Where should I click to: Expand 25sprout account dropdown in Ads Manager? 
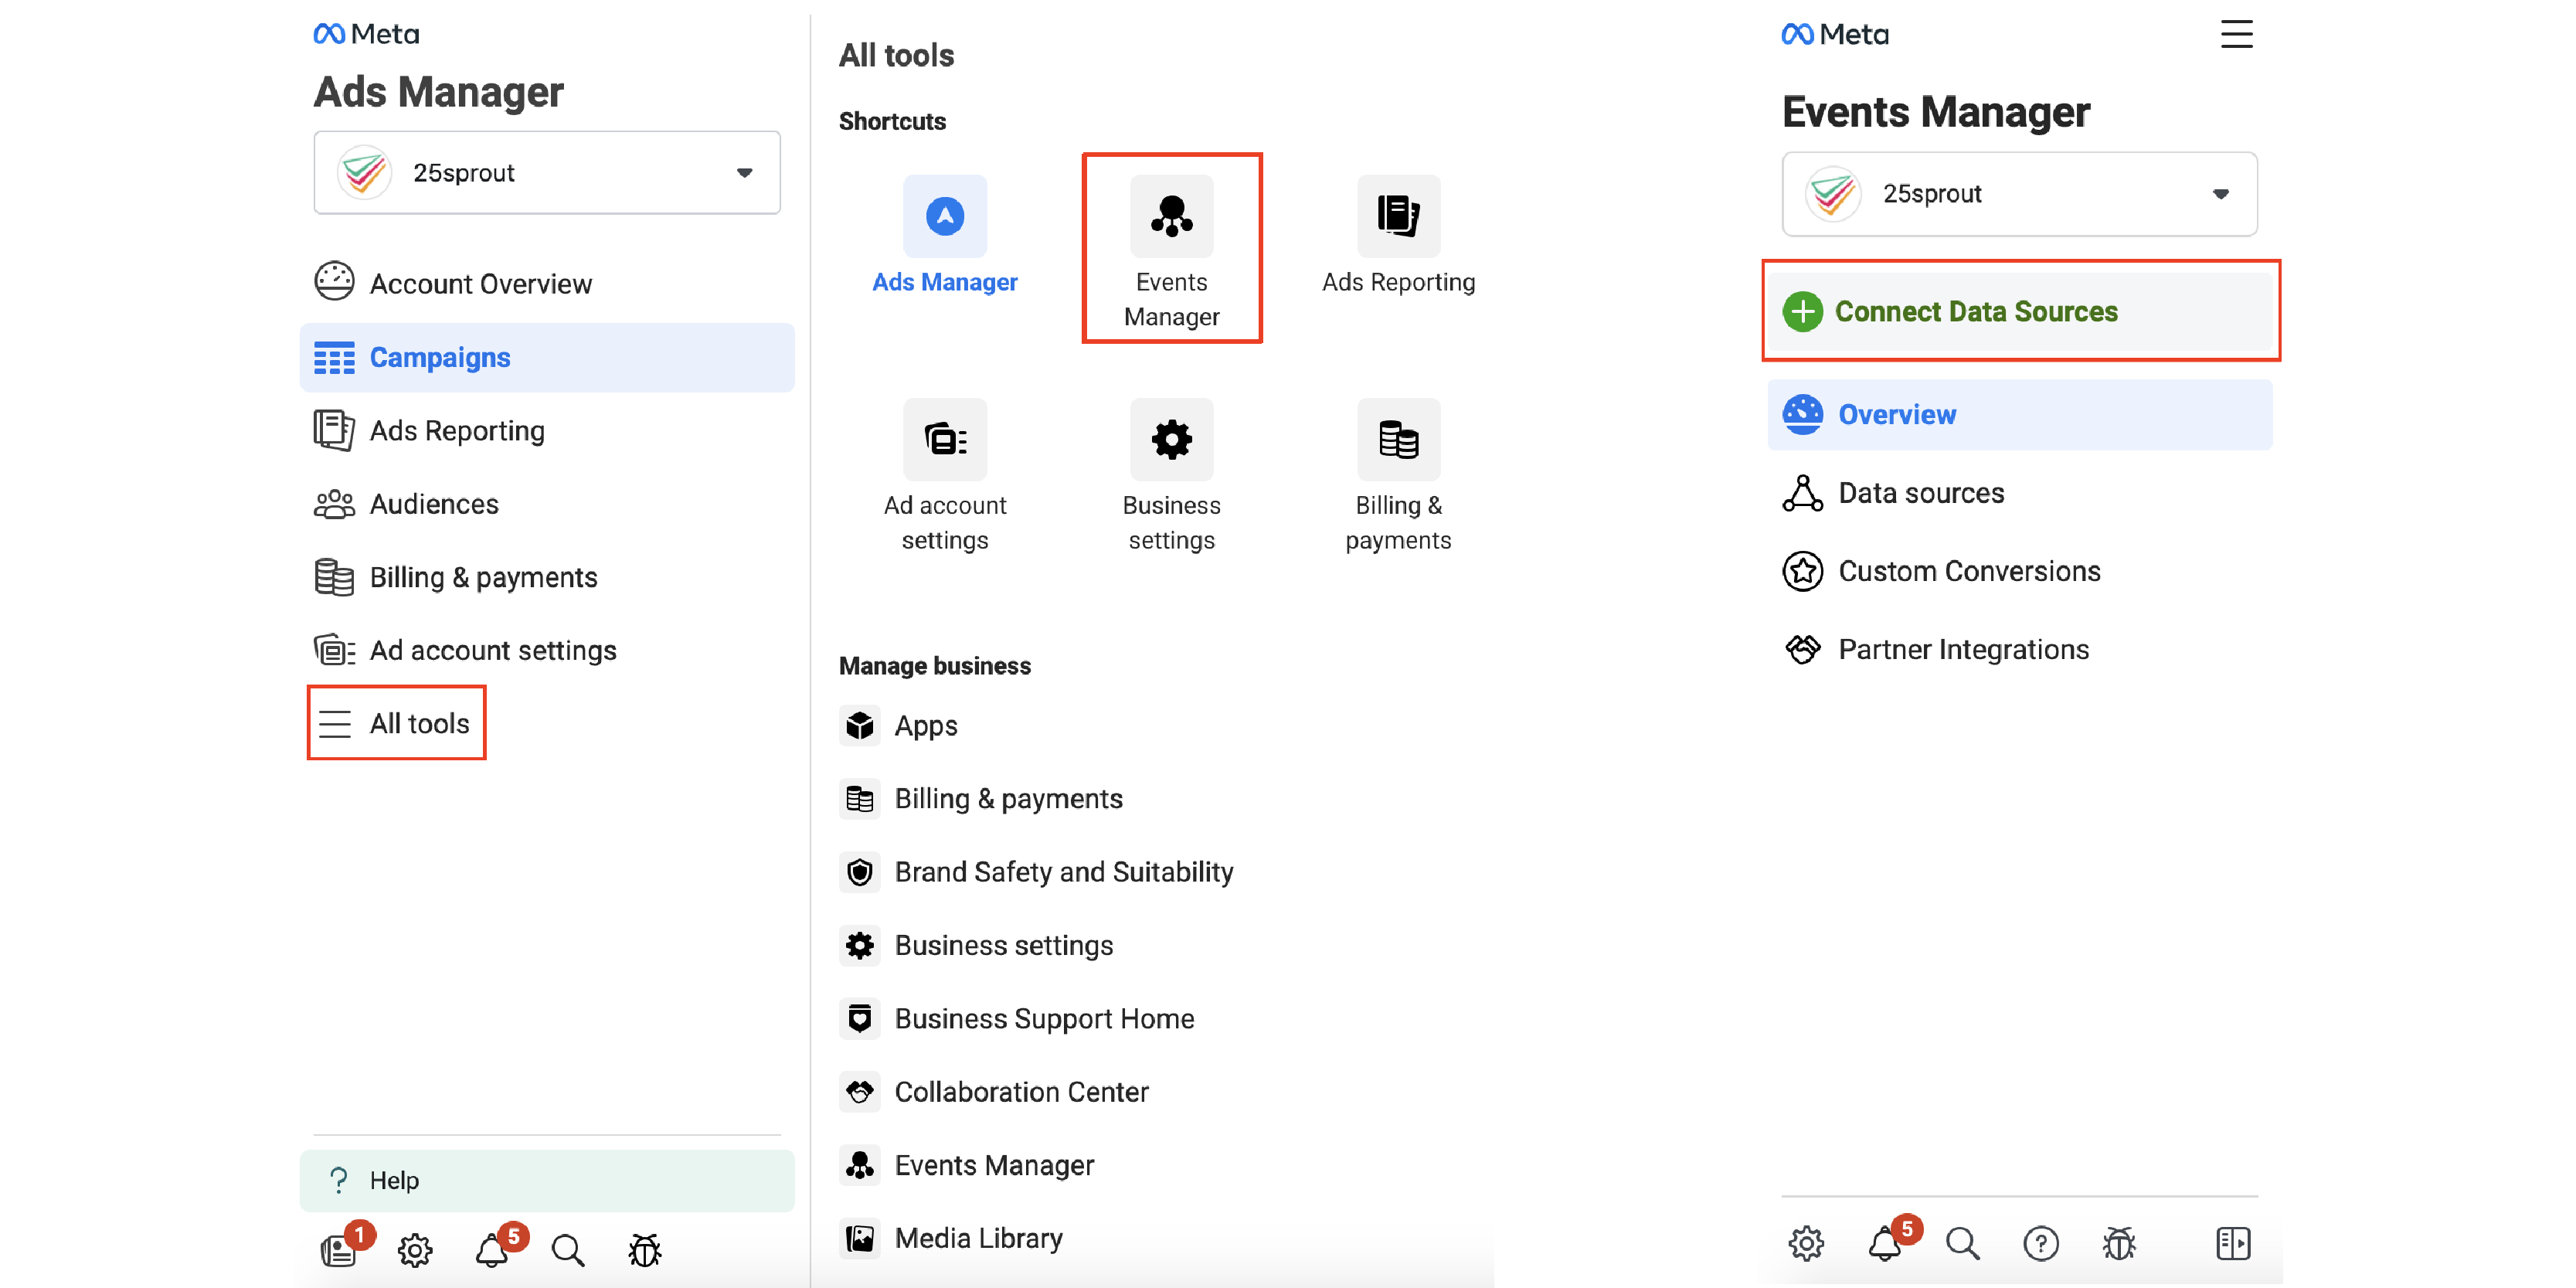pos(547,172)
